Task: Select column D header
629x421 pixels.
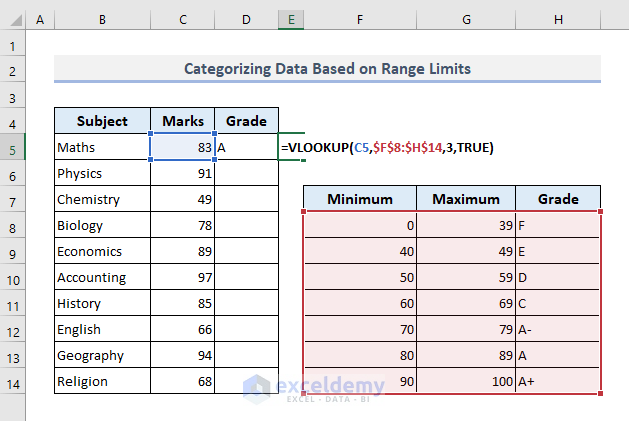Action: (246, 19)
